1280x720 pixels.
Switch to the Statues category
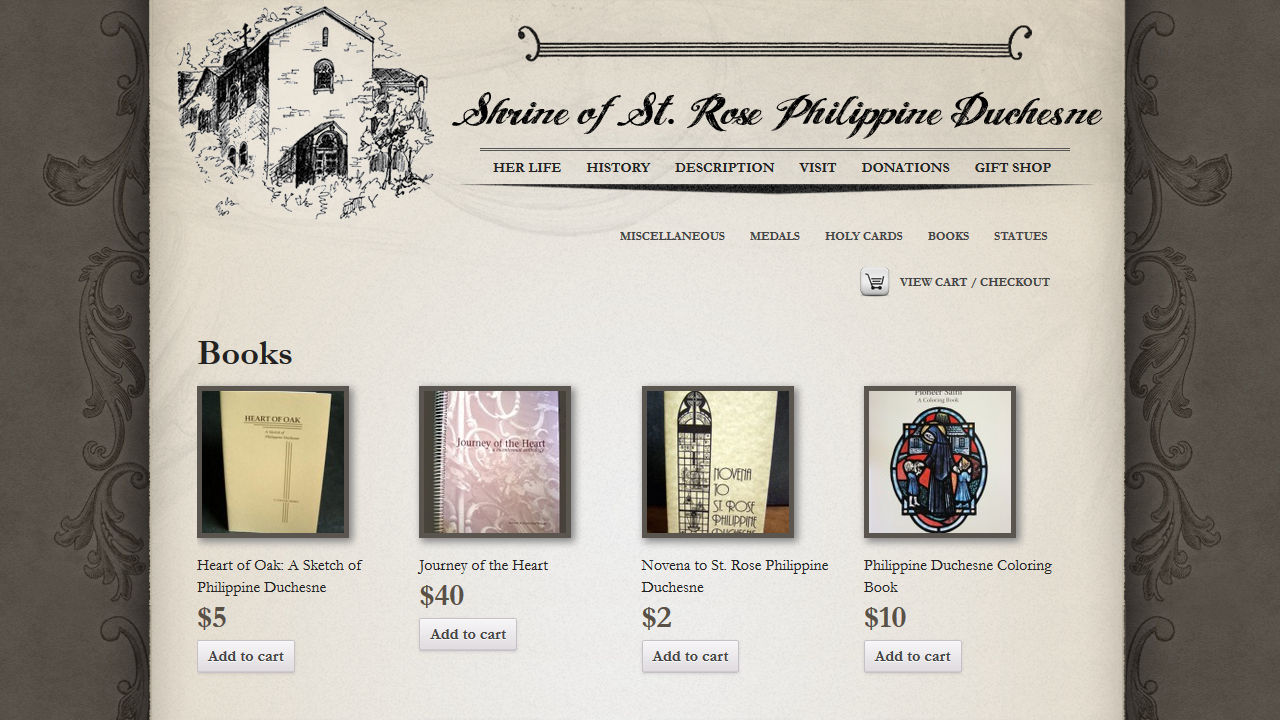(x=1021, y=236)
